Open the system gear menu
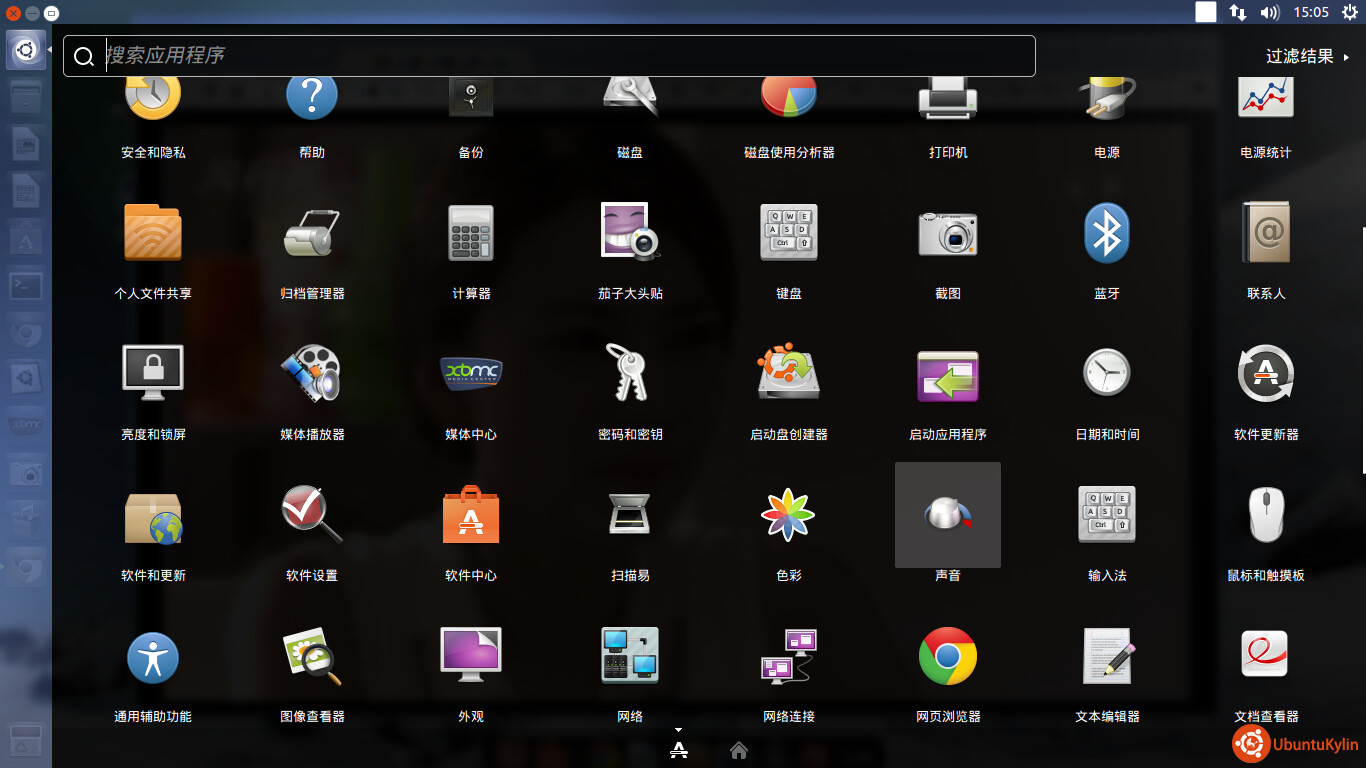 (x=1349, y=12)
